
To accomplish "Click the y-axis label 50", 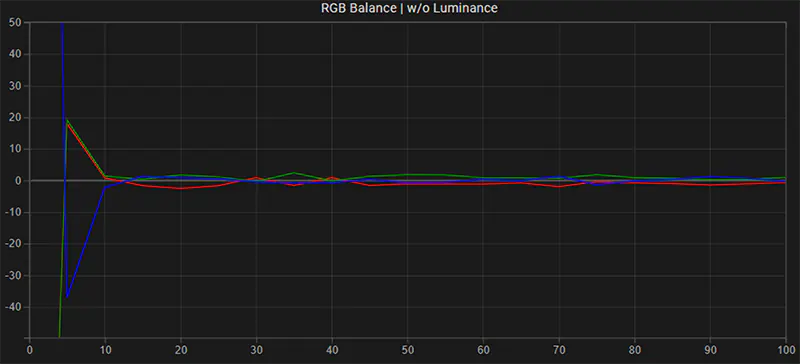I will point(15,22).
